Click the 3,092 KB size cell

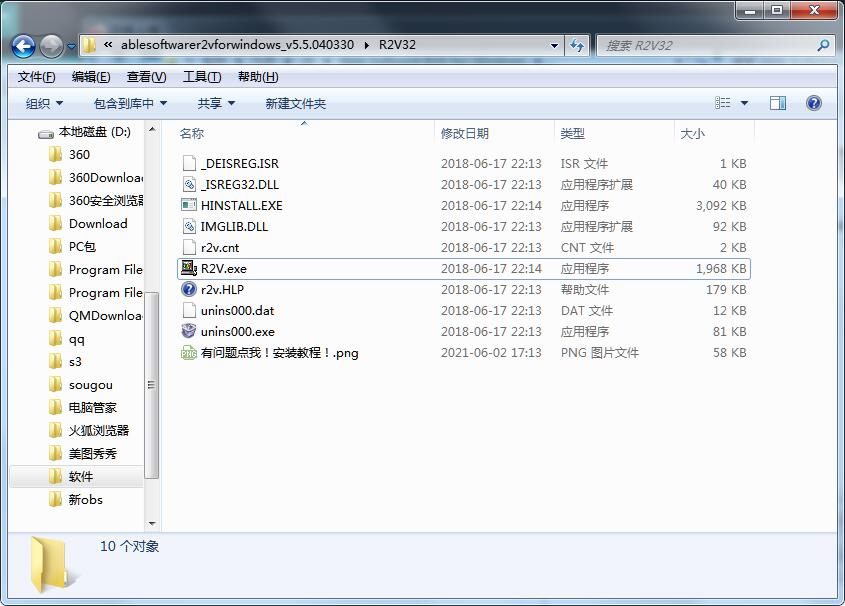(721, 205)
